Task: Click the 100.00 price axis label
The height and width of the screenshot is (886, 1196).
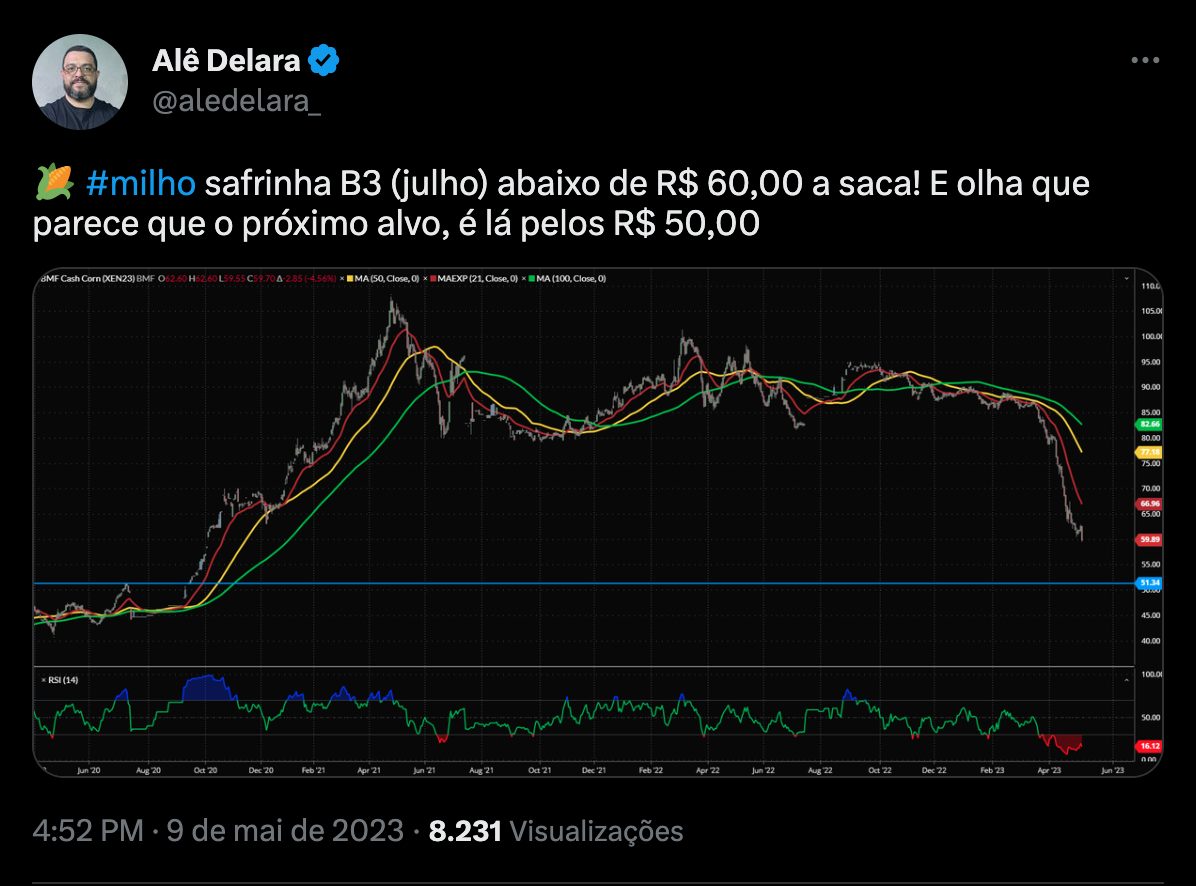Action: tap(1151, 336)
